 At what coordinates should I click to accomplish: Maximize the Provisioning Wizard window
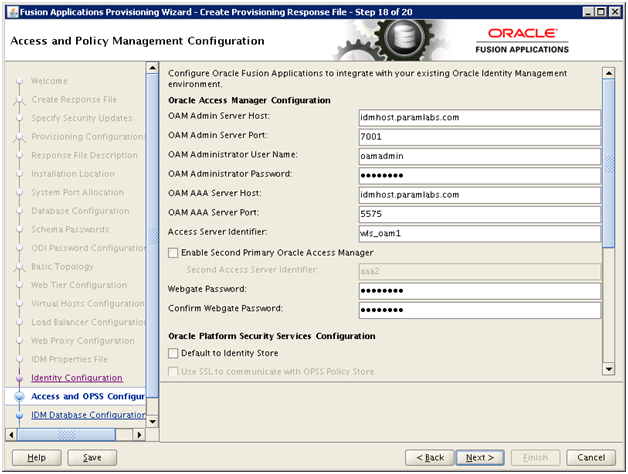tap(601, 12)
